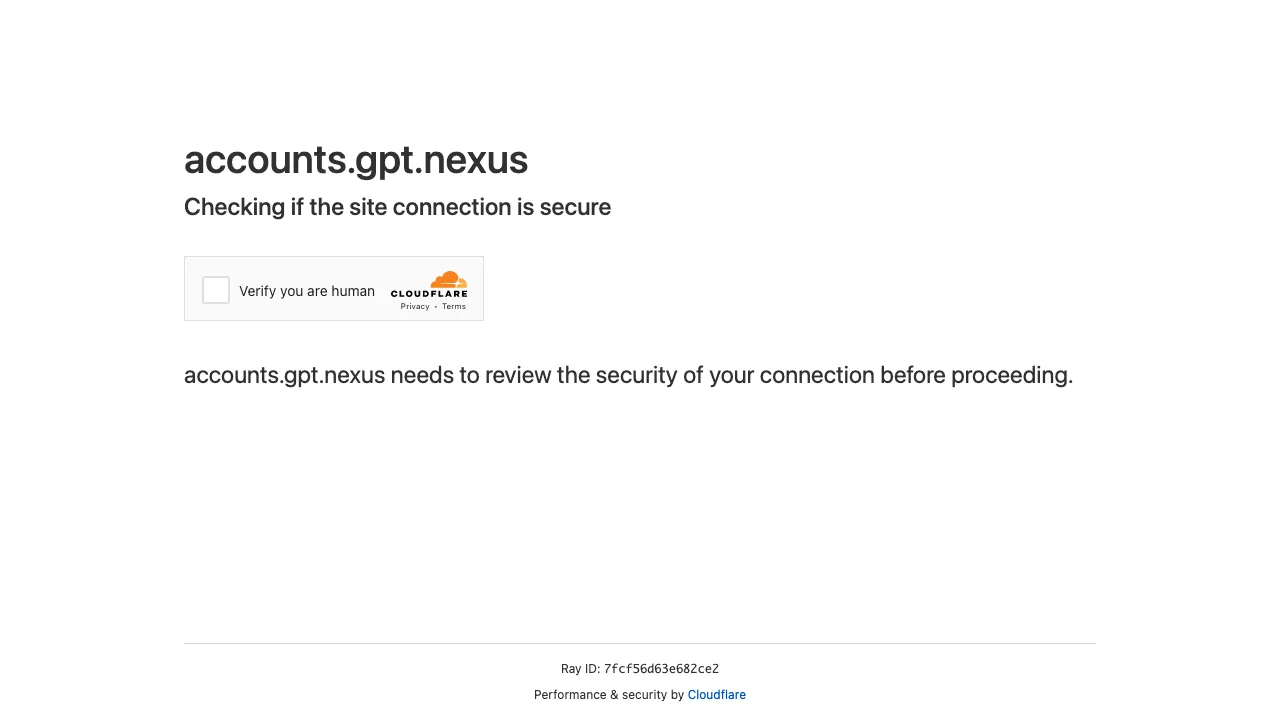Select the Ray ID value 7fcf56d63e682ce2
This screenshot has height=720, width=1280.
pyautogui.click(x=661, y=669)
